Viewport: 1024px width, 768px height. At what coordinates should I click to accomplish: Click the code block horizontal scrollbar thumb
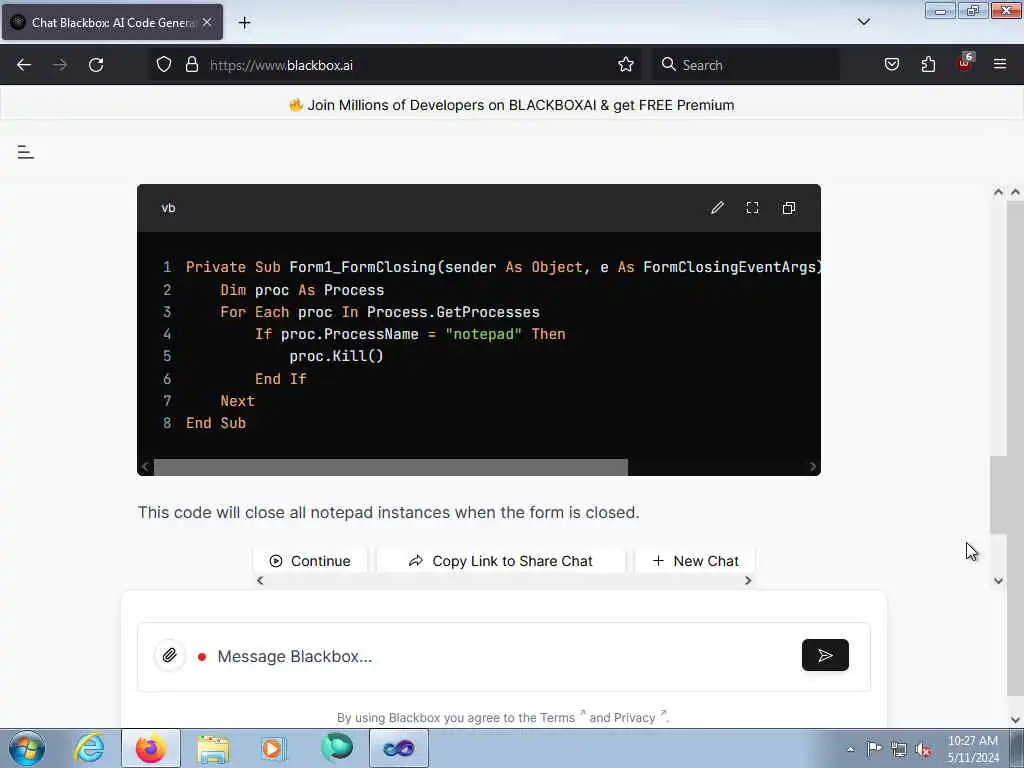point(391,467)
